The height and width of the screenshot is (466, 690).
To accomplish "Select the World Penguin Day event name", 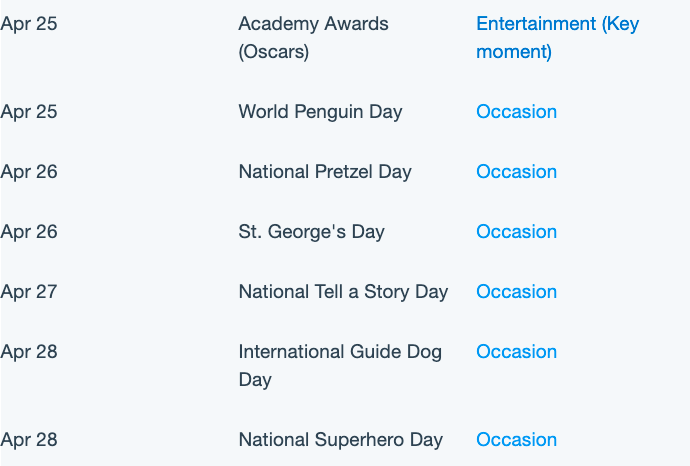I will (320, 112).
